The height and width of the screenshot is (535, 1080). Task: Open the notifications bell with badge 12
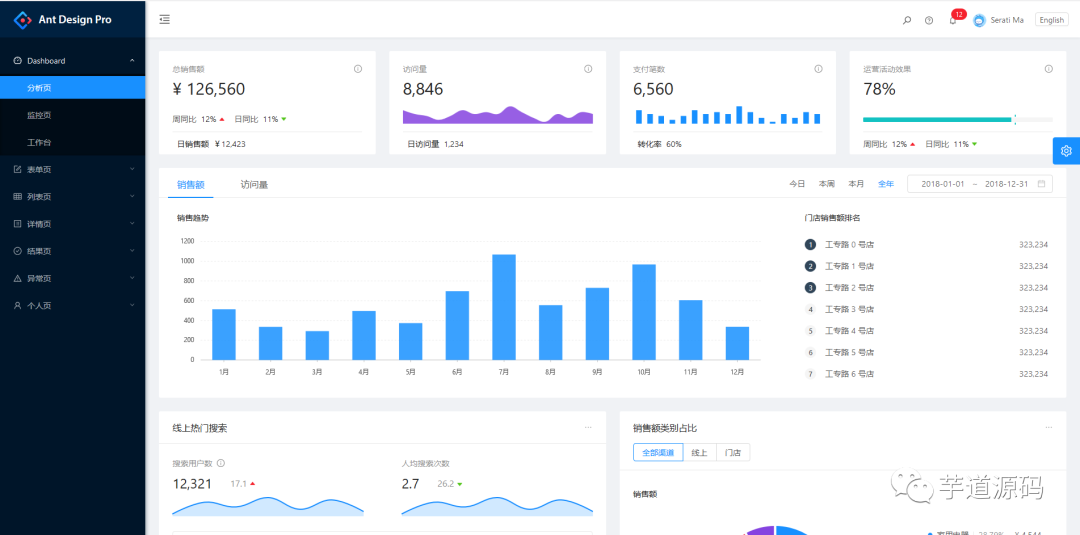point(953,20)
